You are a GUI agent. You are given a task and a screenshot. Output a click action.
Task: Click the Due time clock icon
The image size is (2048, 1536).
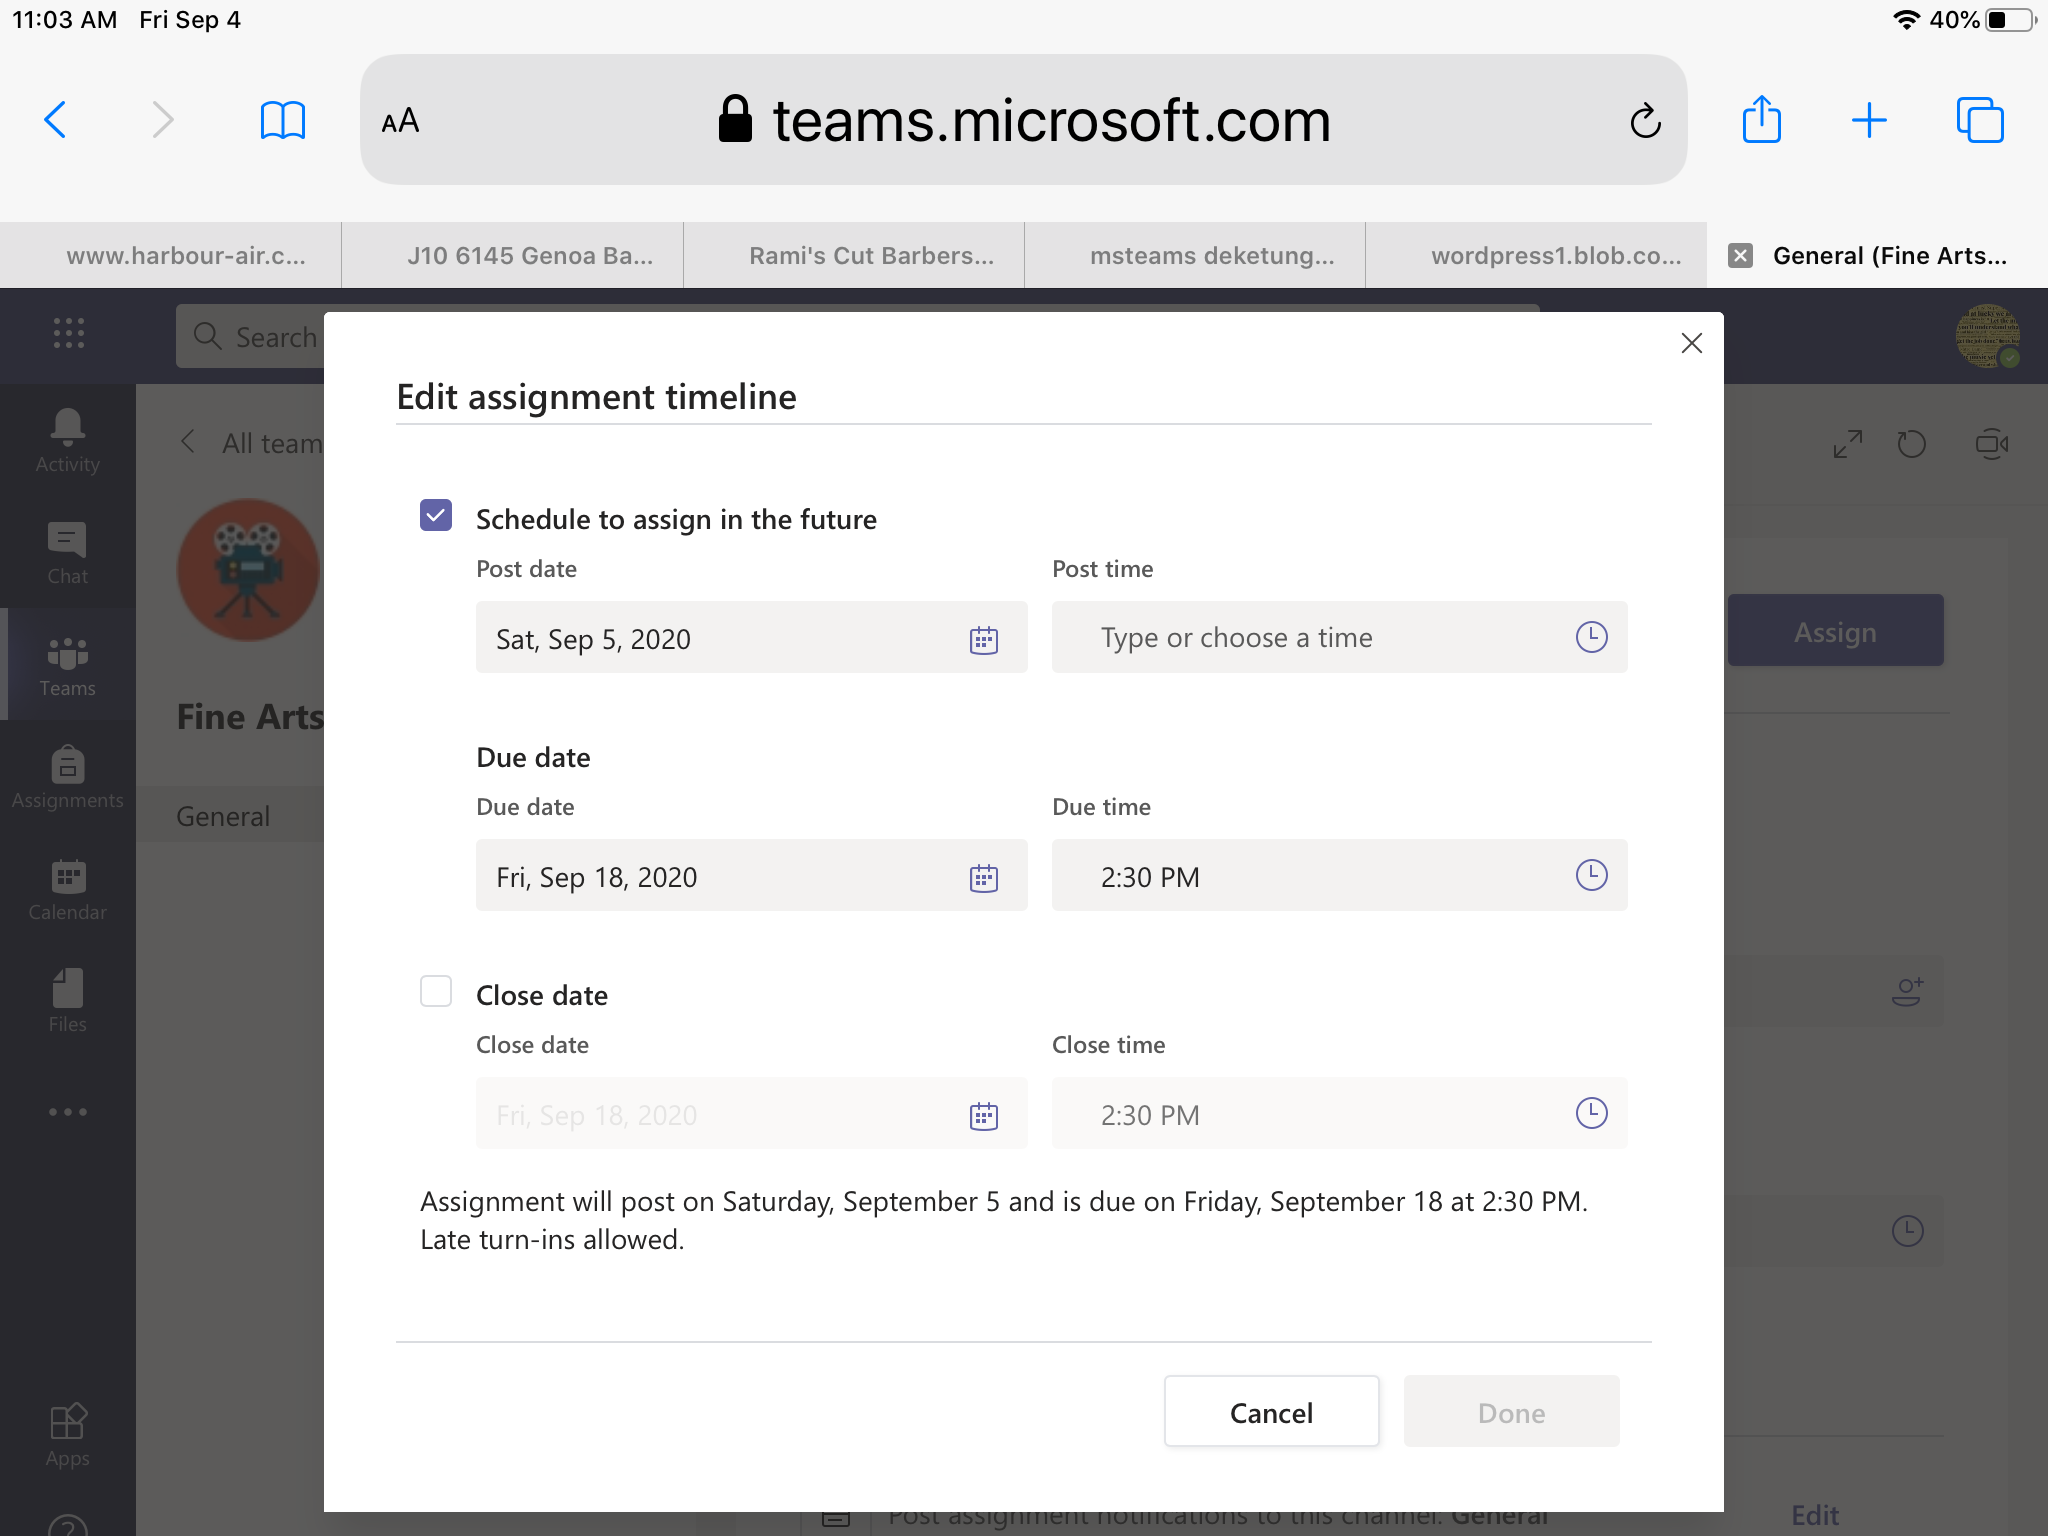[1591, 875]
